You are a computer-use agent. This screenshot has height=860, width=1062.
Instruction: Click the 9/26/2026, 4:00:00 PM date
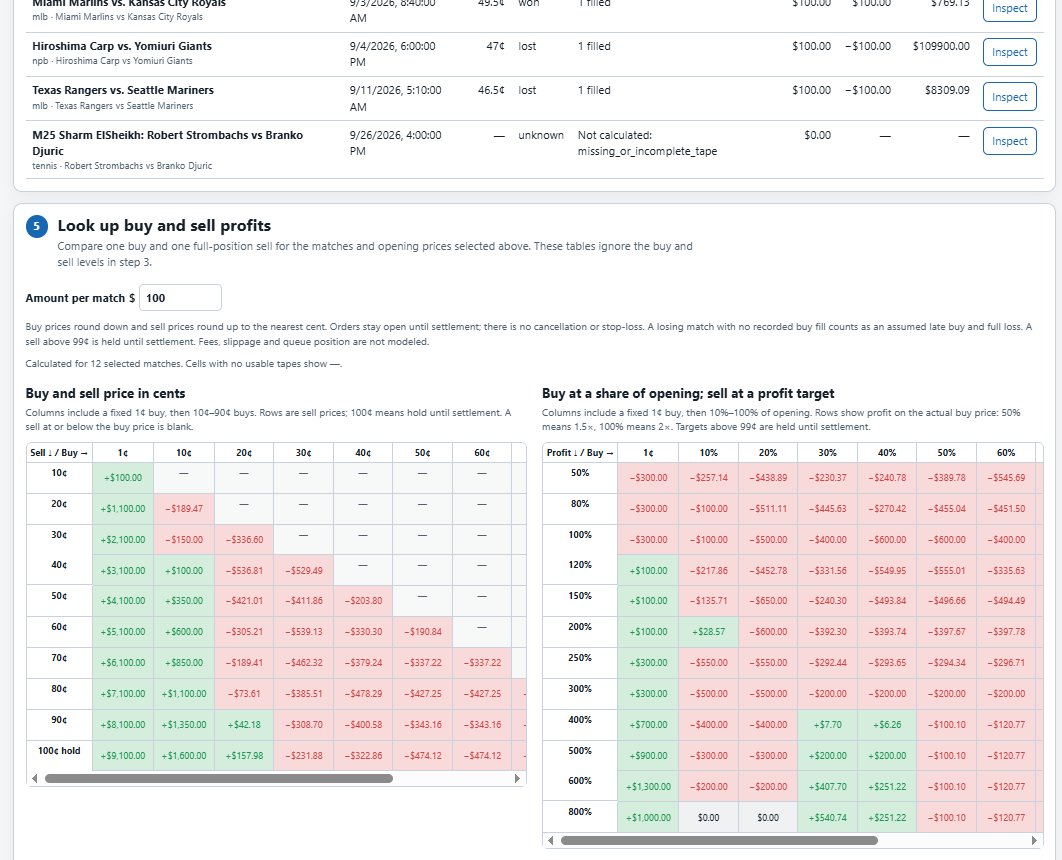pos(396,143)
